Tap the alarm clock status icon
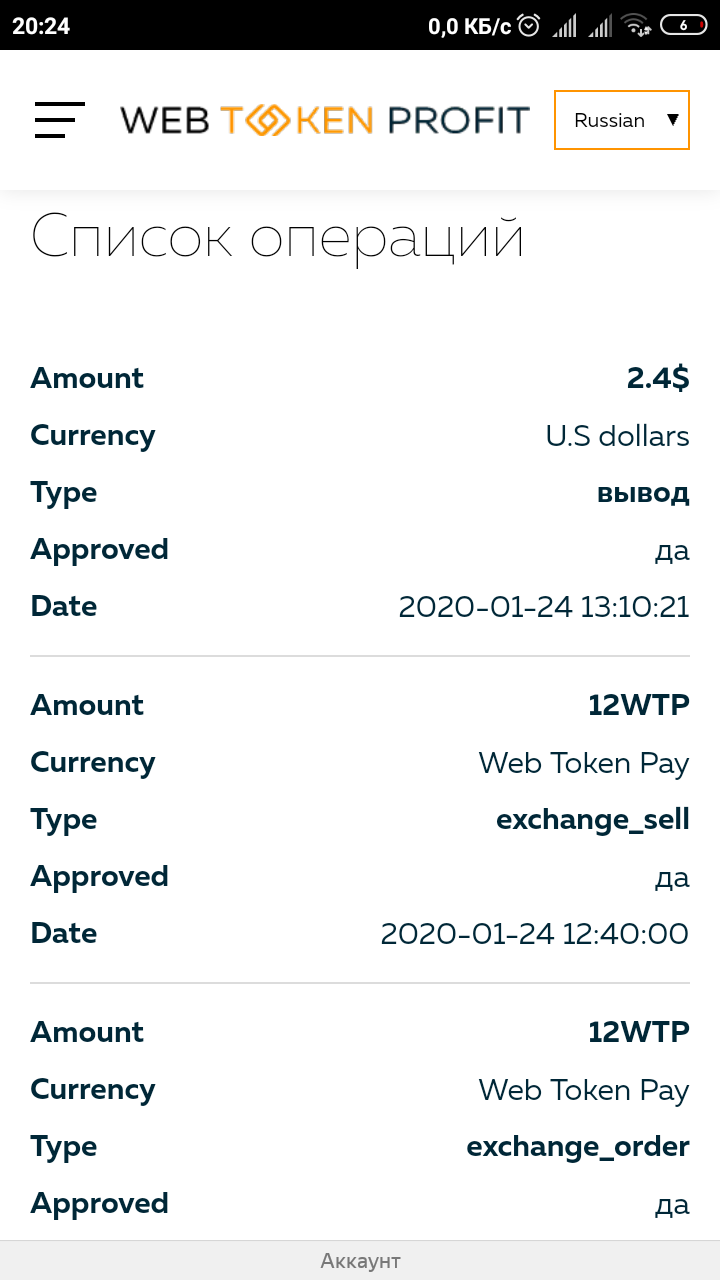 530,26
